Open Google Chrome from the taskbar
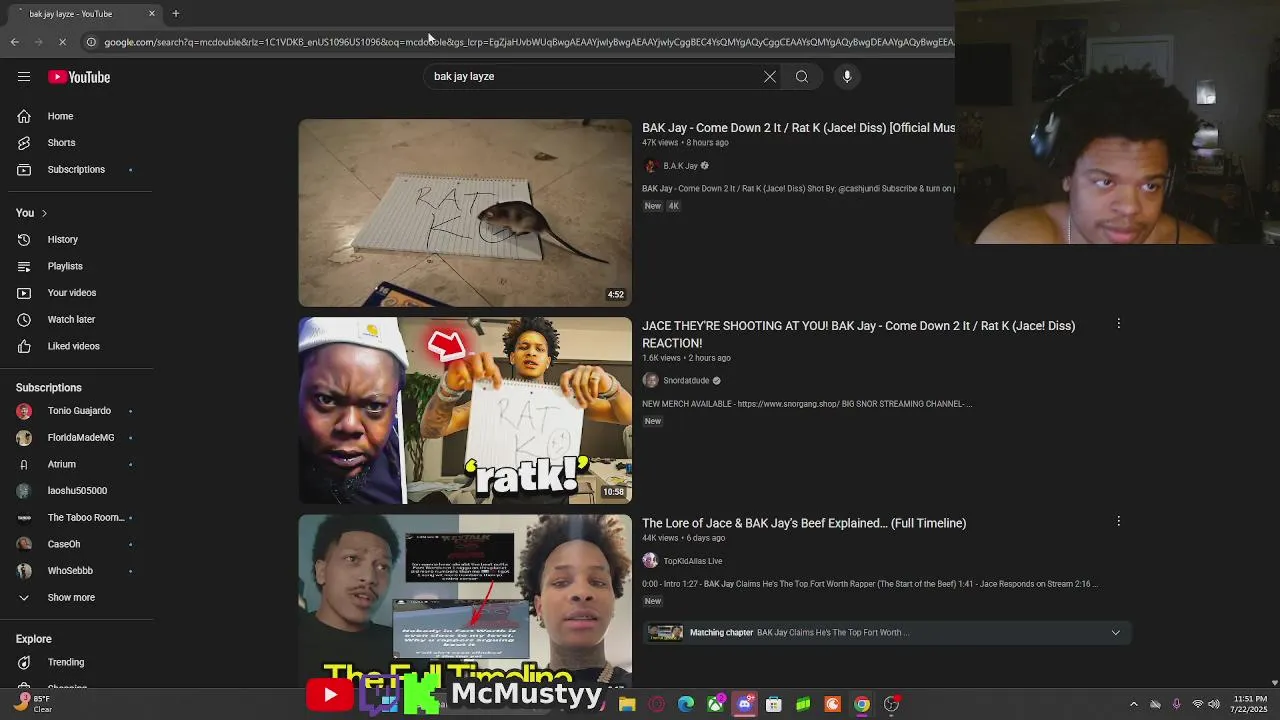Screen dimensions: 1280x720 click(x=862, y=704)
